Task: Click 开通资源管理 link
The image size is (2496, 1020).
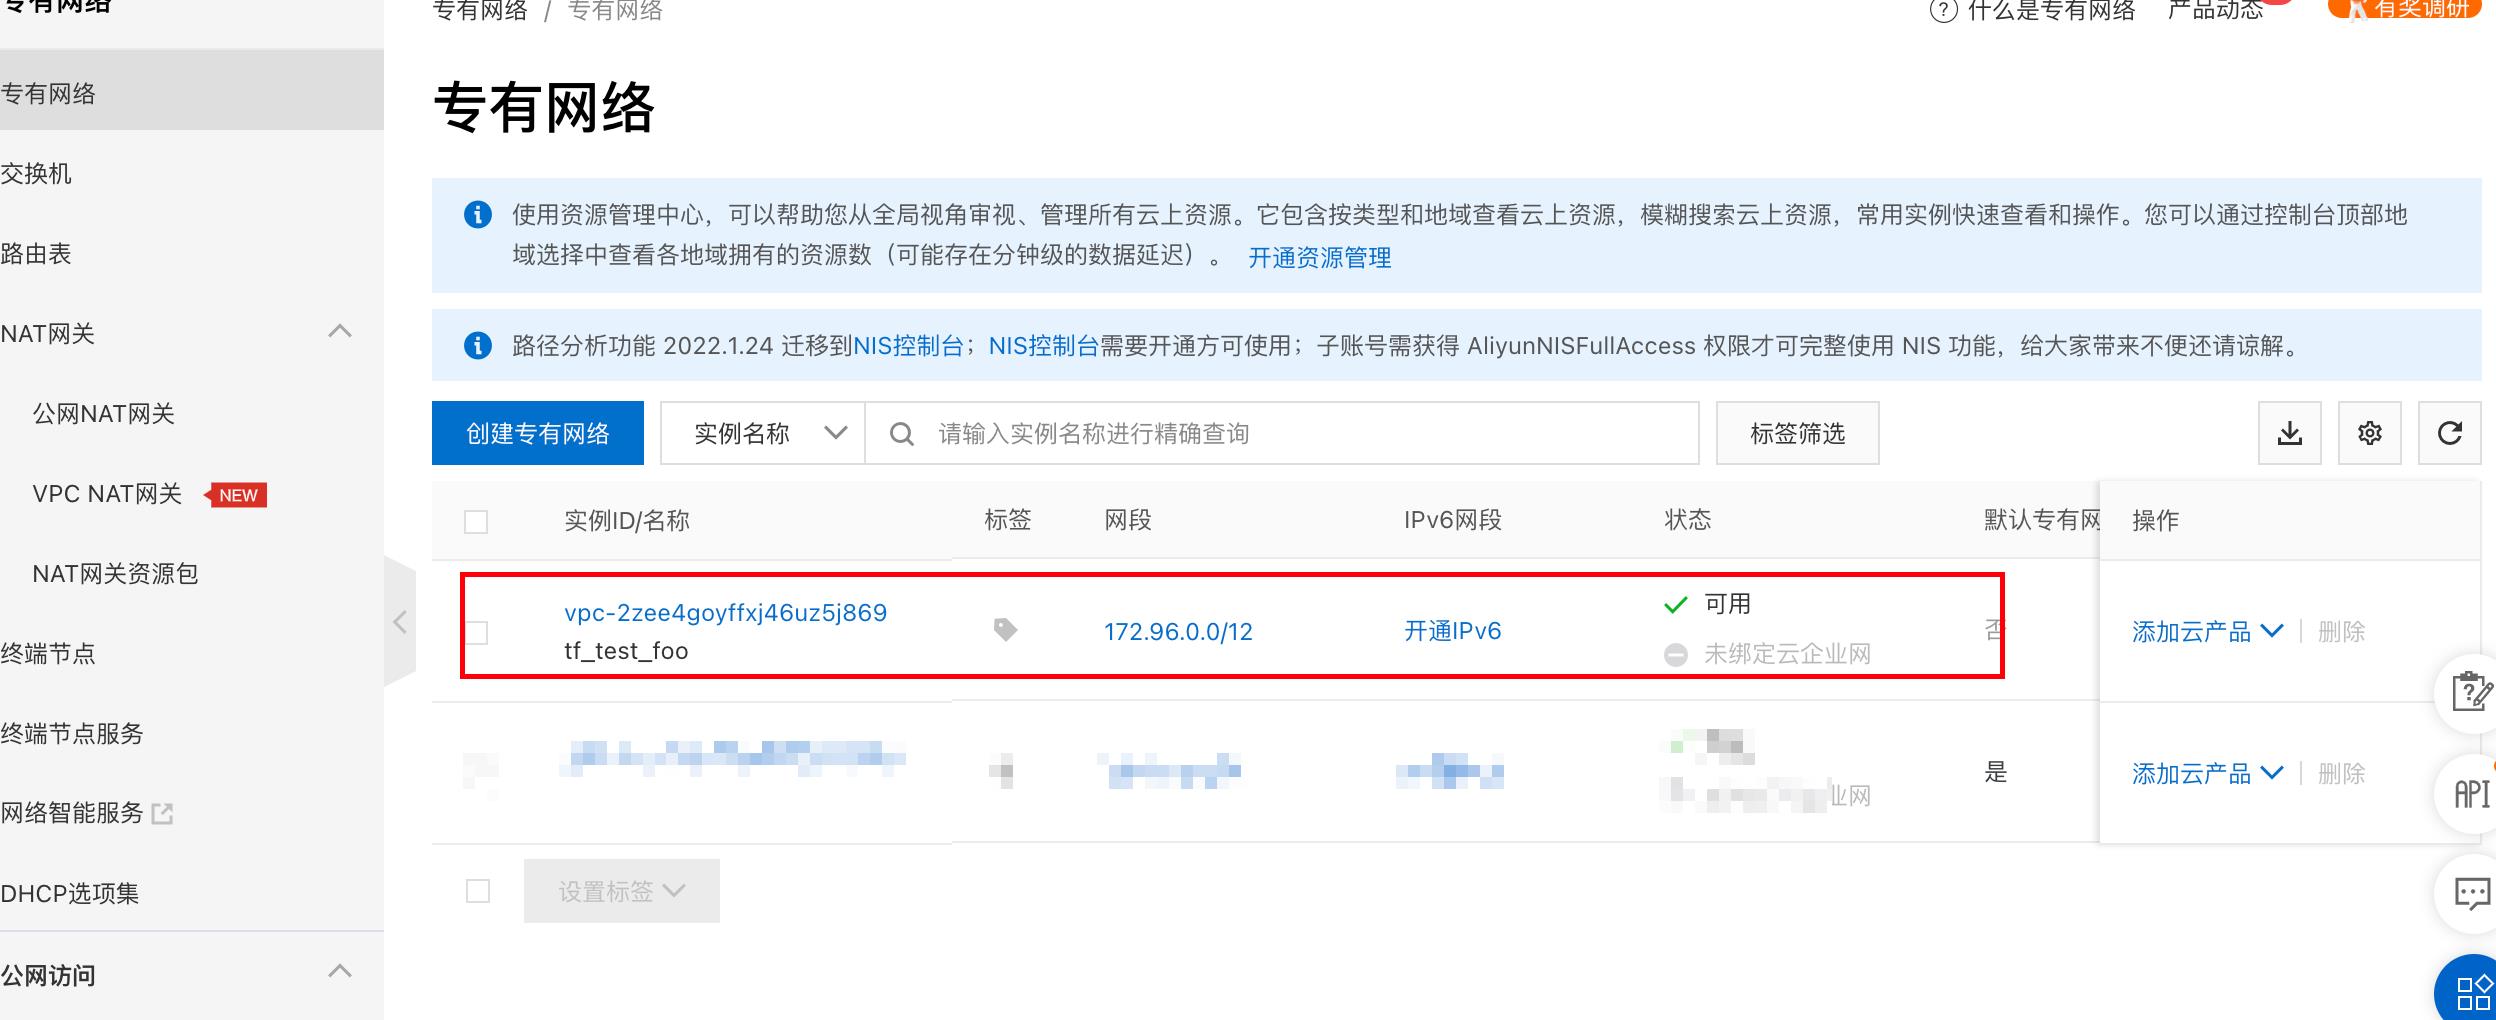Action: point(1319,258)
